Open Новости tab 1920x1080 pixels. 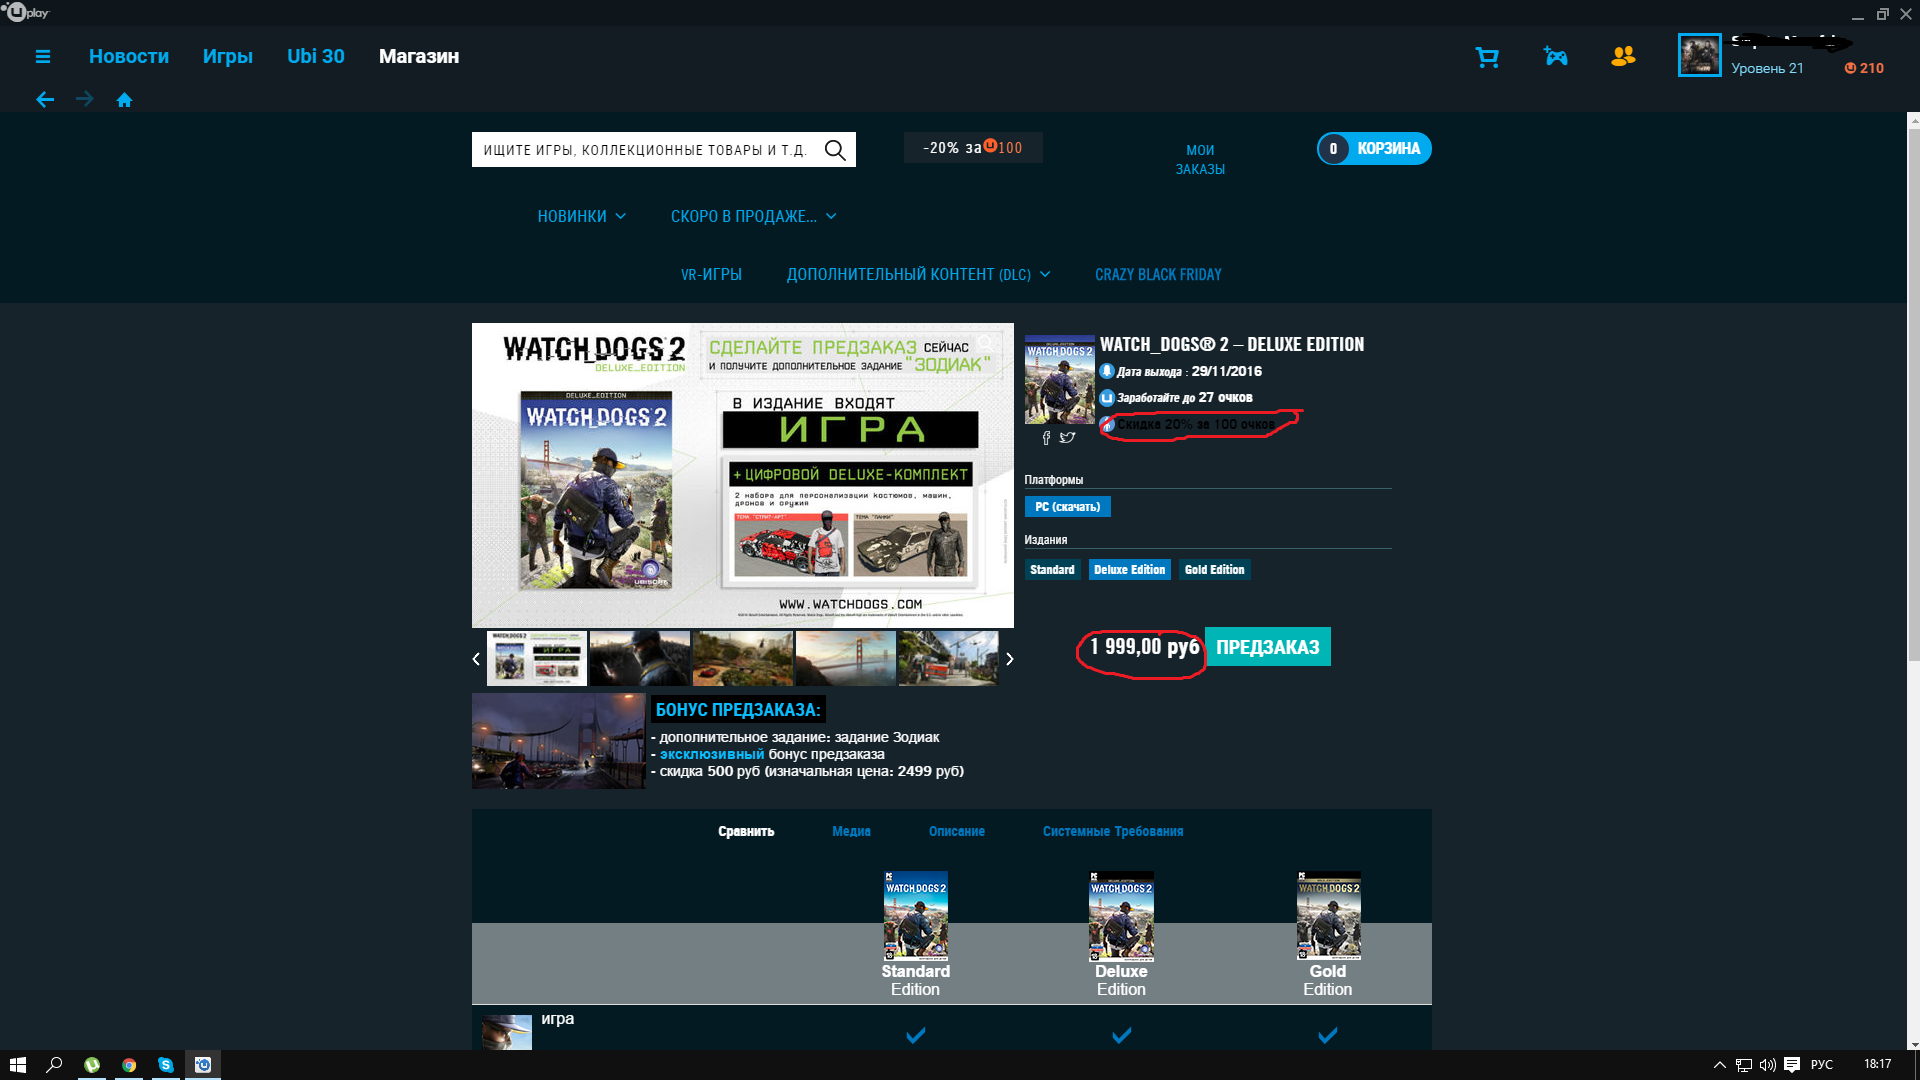(129, 57)
